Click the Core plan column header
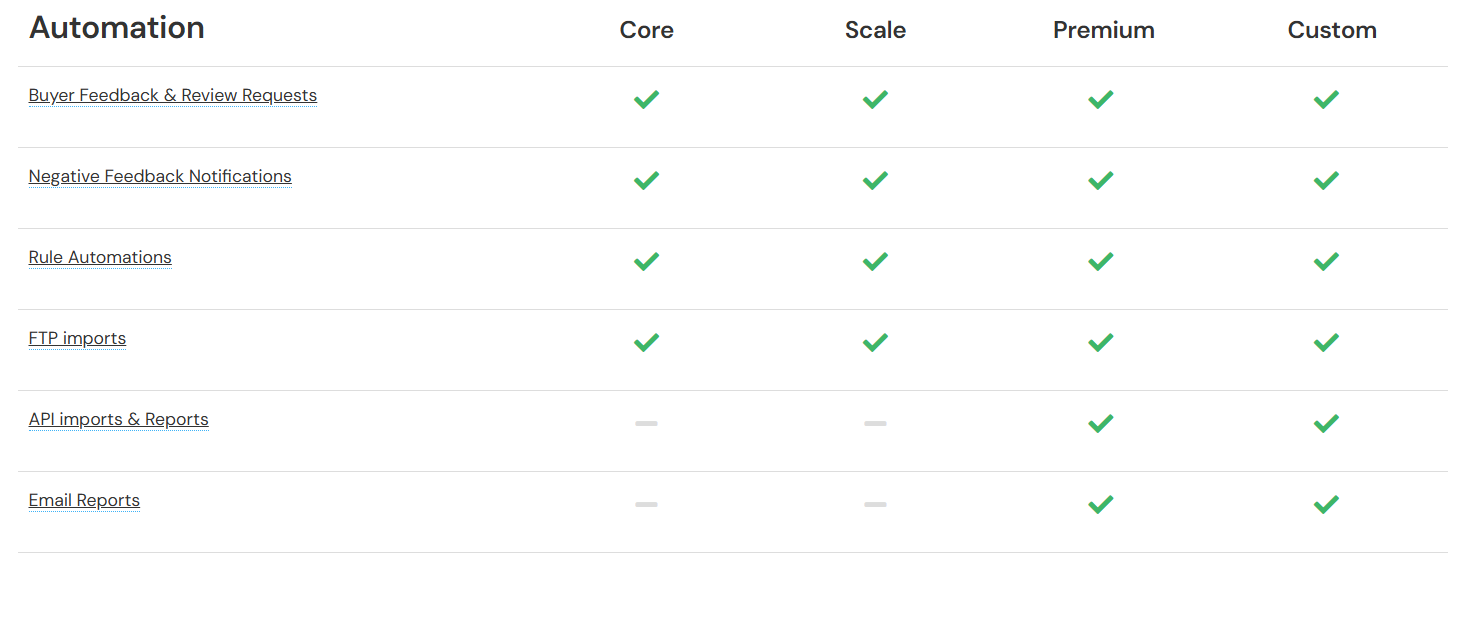 (x=646, y=30)
